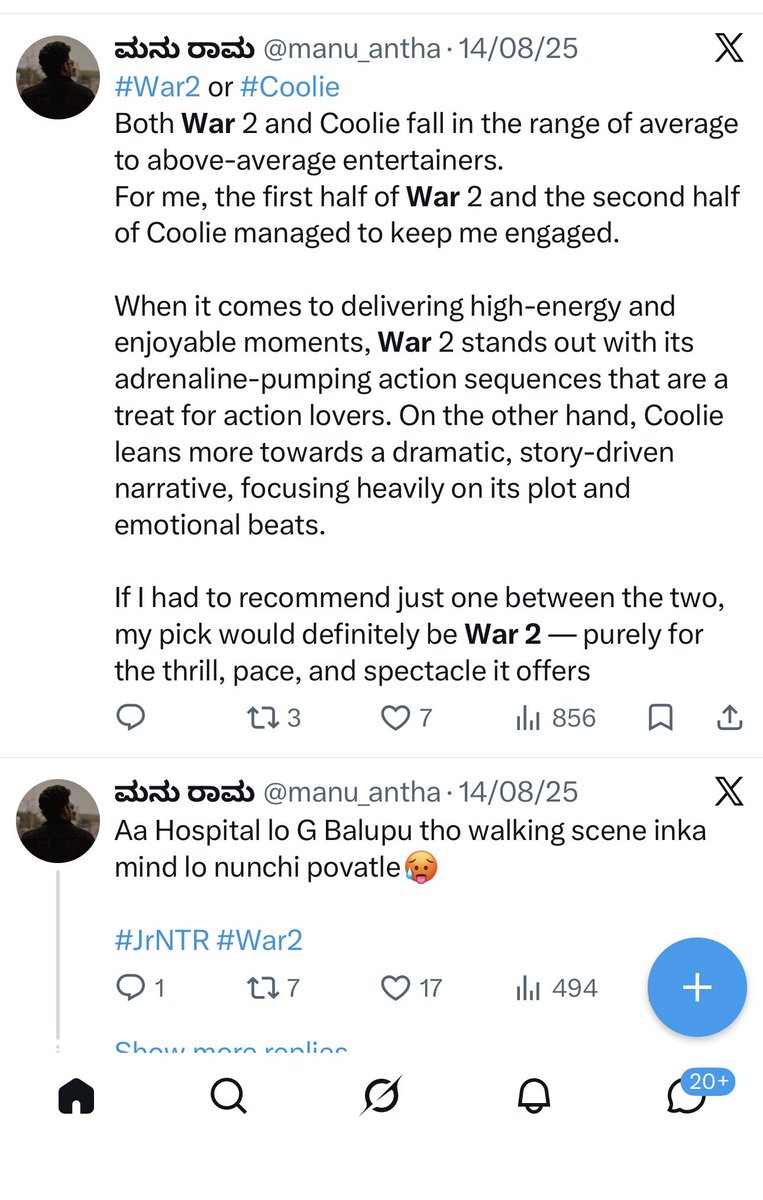This screenshot has width=763, height=1200.
Task: Open the Home tab in bottom navigation
Action: 76,1097
